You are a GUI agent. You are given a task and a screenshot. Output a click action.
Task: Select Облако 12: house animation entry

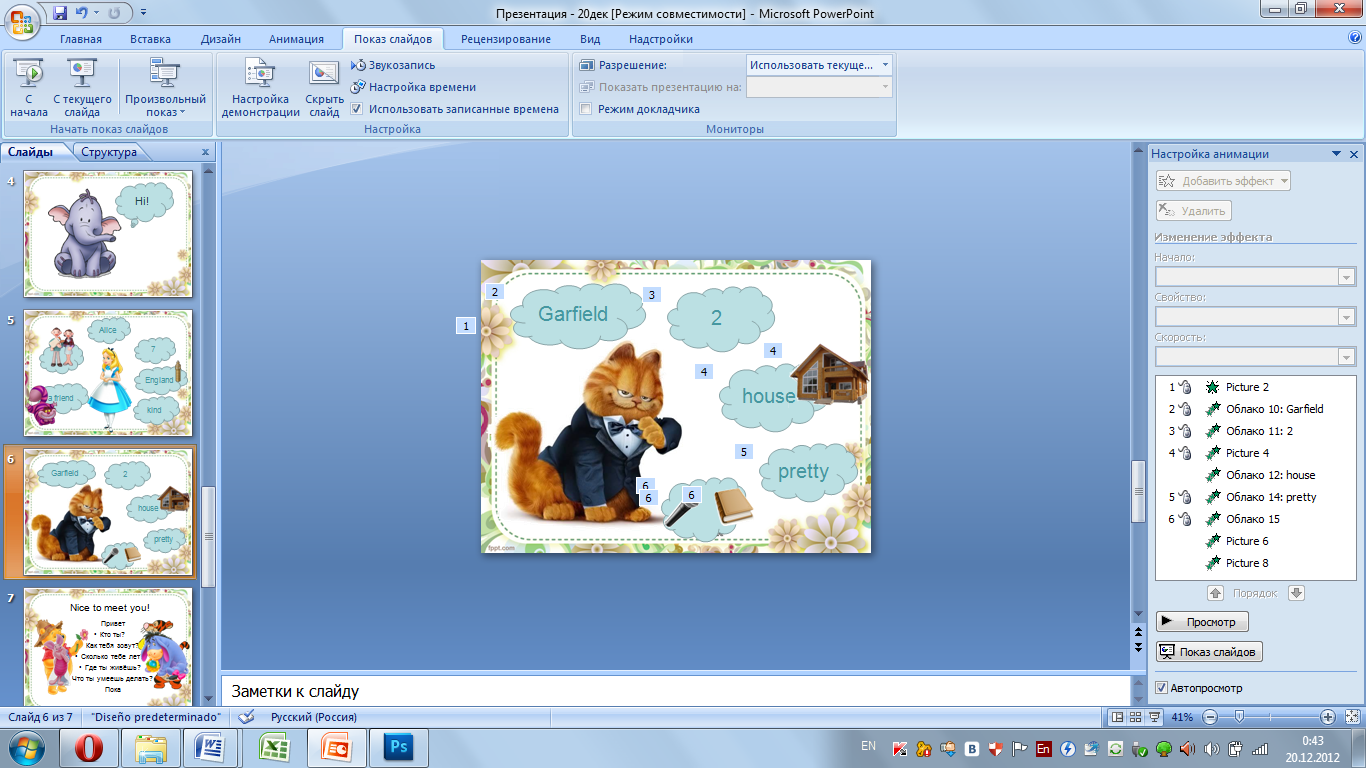[1255, 475]
